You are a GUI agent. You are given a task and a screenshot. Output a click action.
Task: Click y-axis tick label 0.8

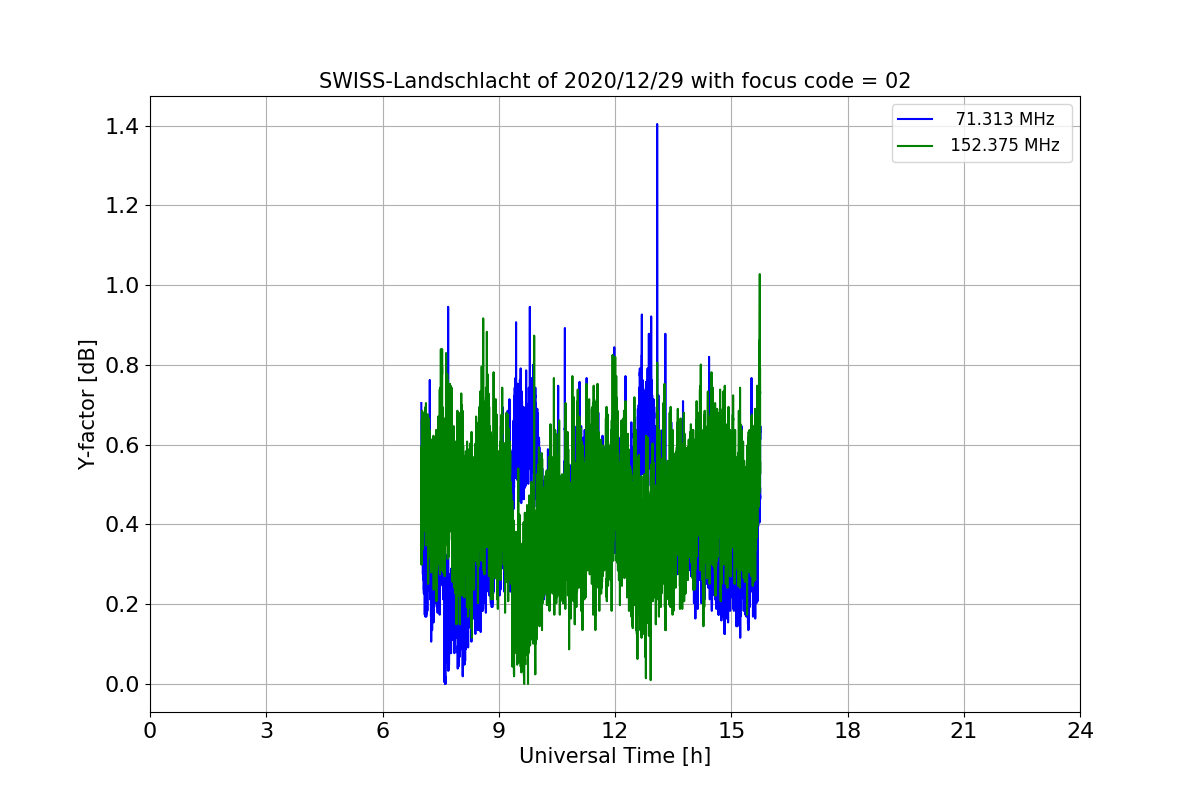click(x=123, y=365)
